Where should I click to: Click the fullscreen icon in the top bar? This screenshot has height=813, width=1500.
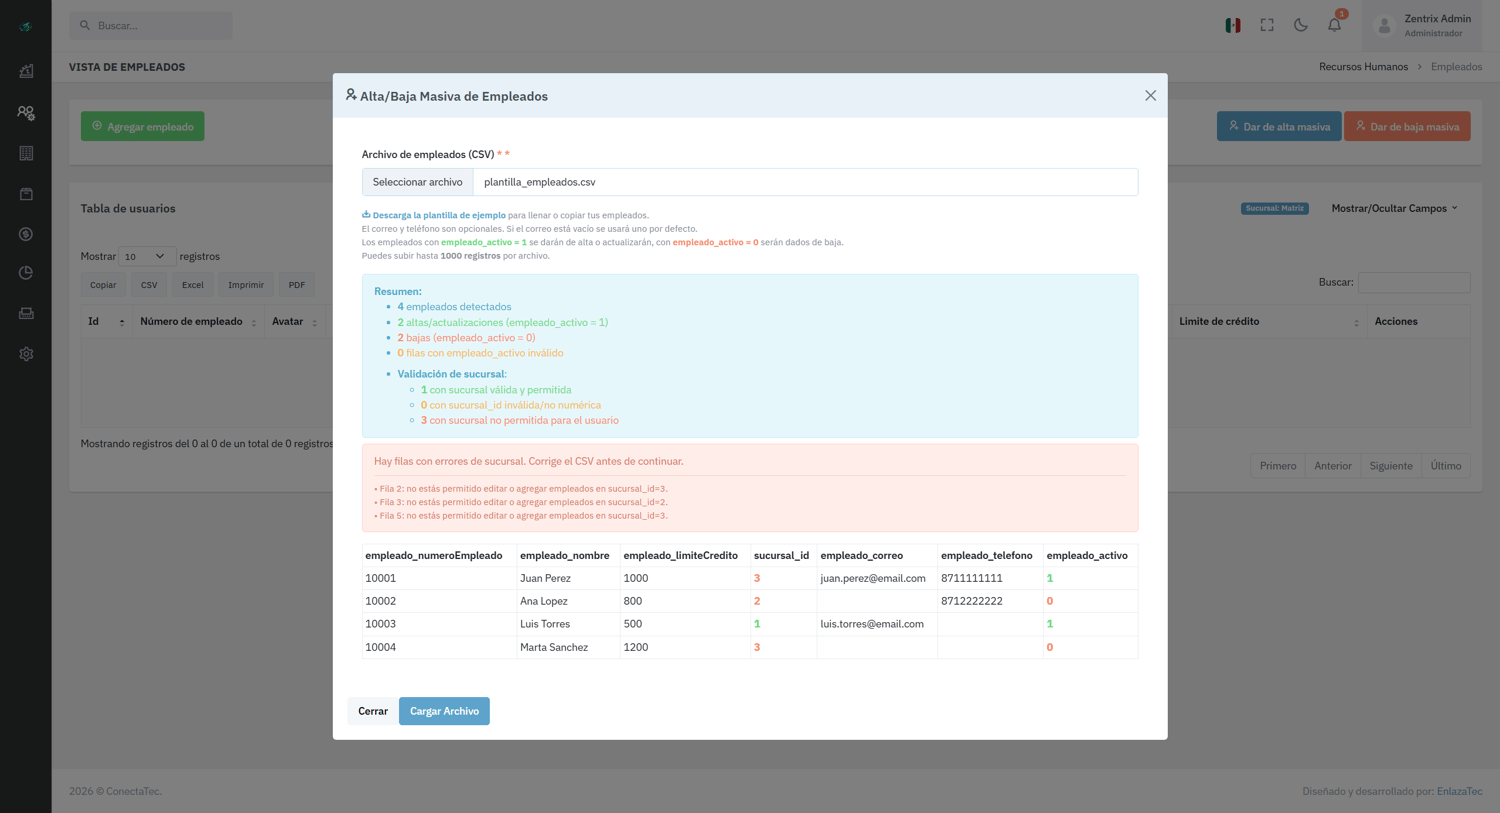(1267, 25)
